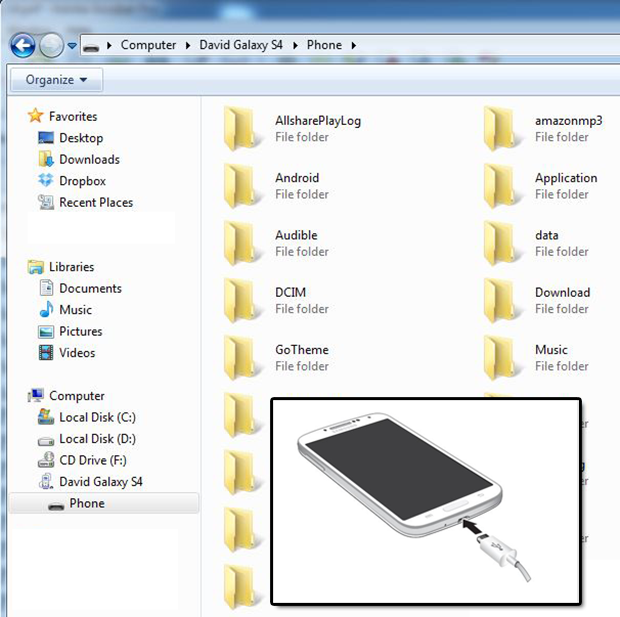Select Computer in the address breadcrumb

pyautogui.click(x=148, y=45)
